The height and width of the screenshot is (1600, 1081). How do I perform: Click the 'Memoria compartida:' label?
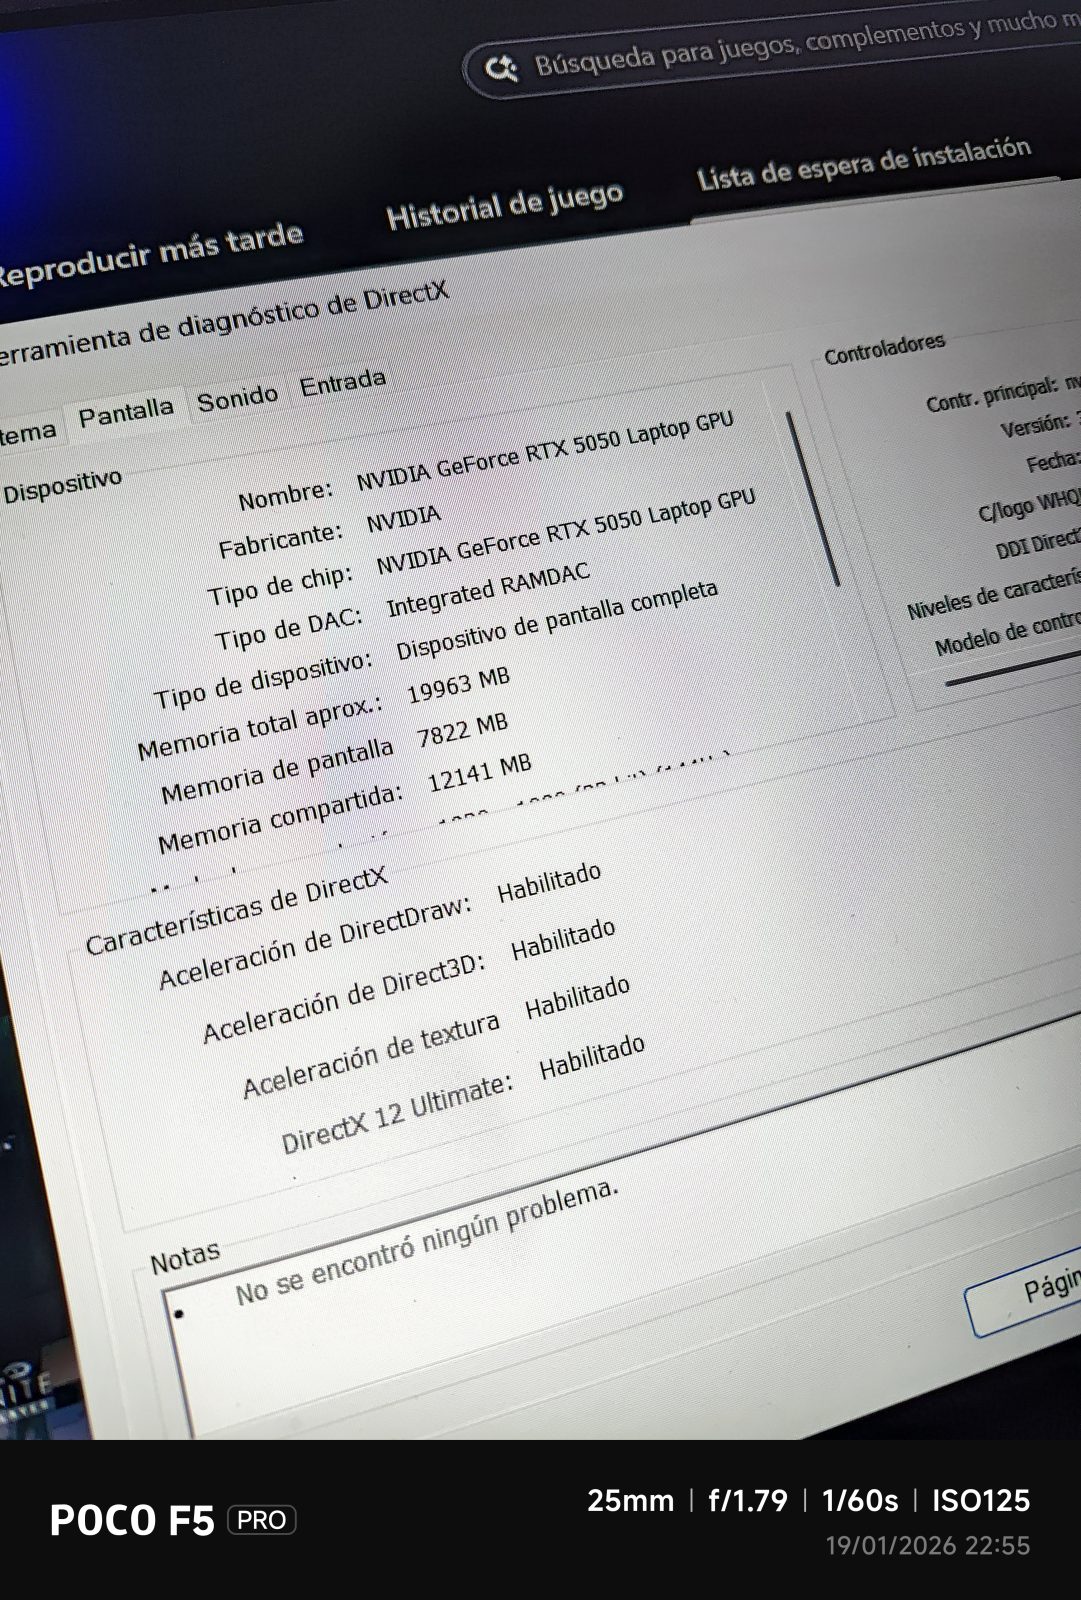click(x=280, y=818)
